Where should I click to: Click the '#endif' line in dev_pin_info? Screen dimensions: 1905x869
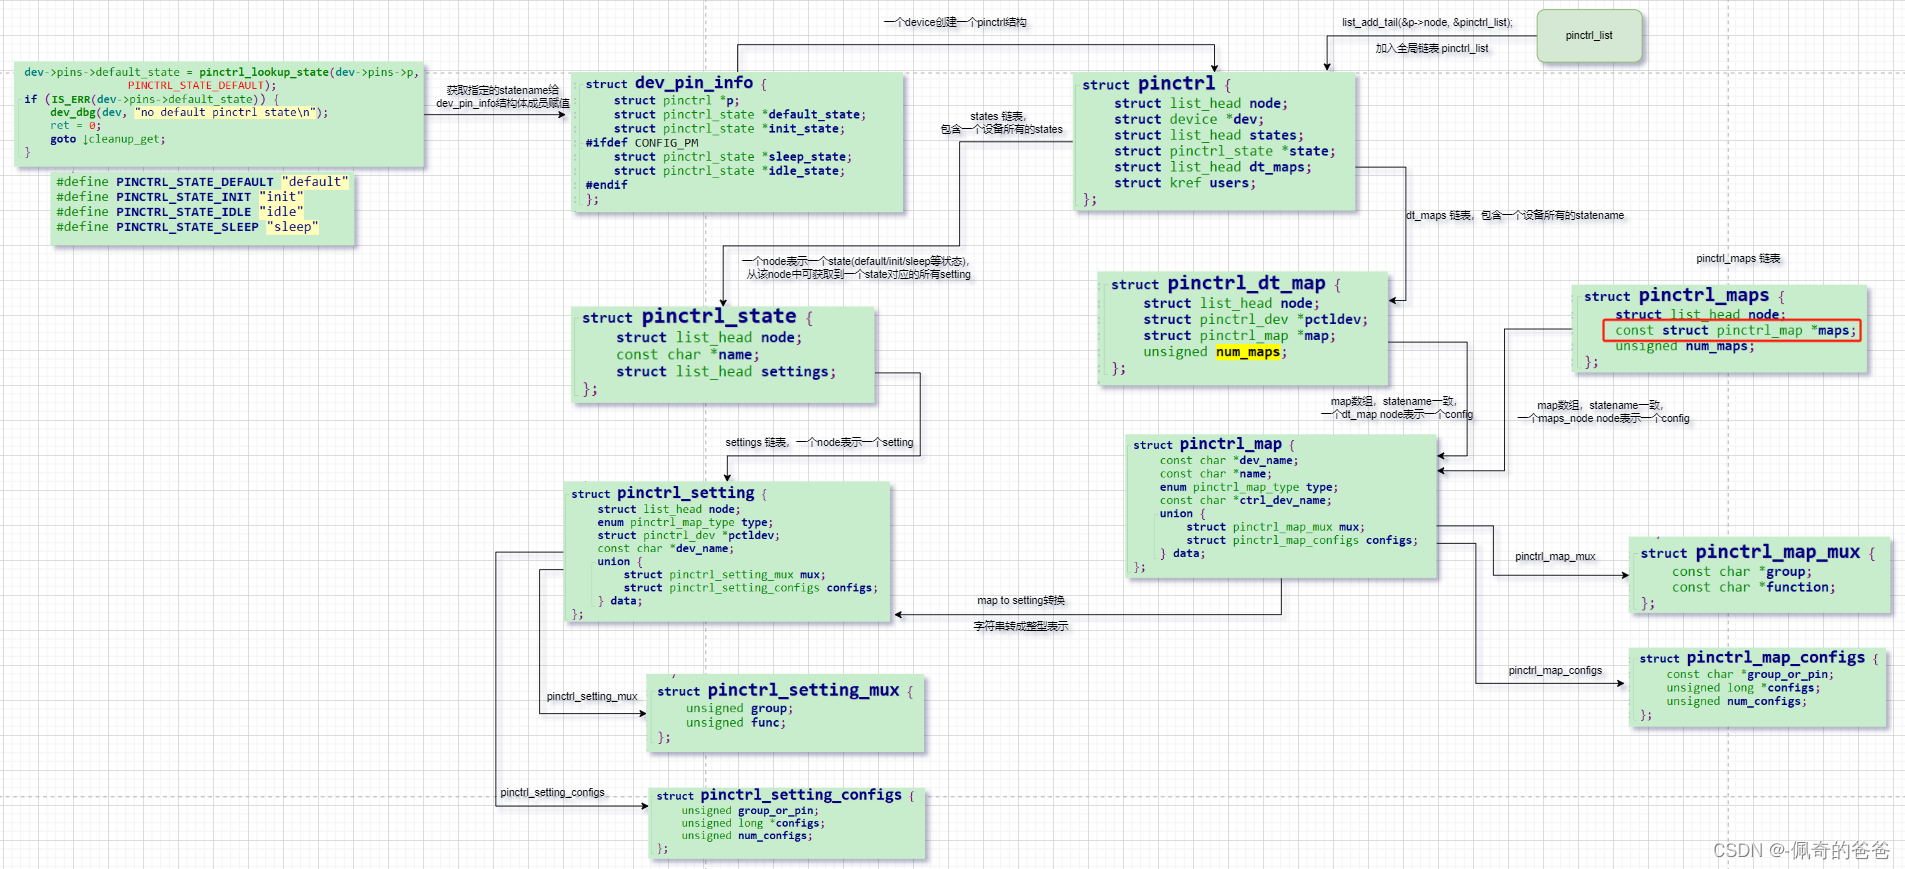607,184
